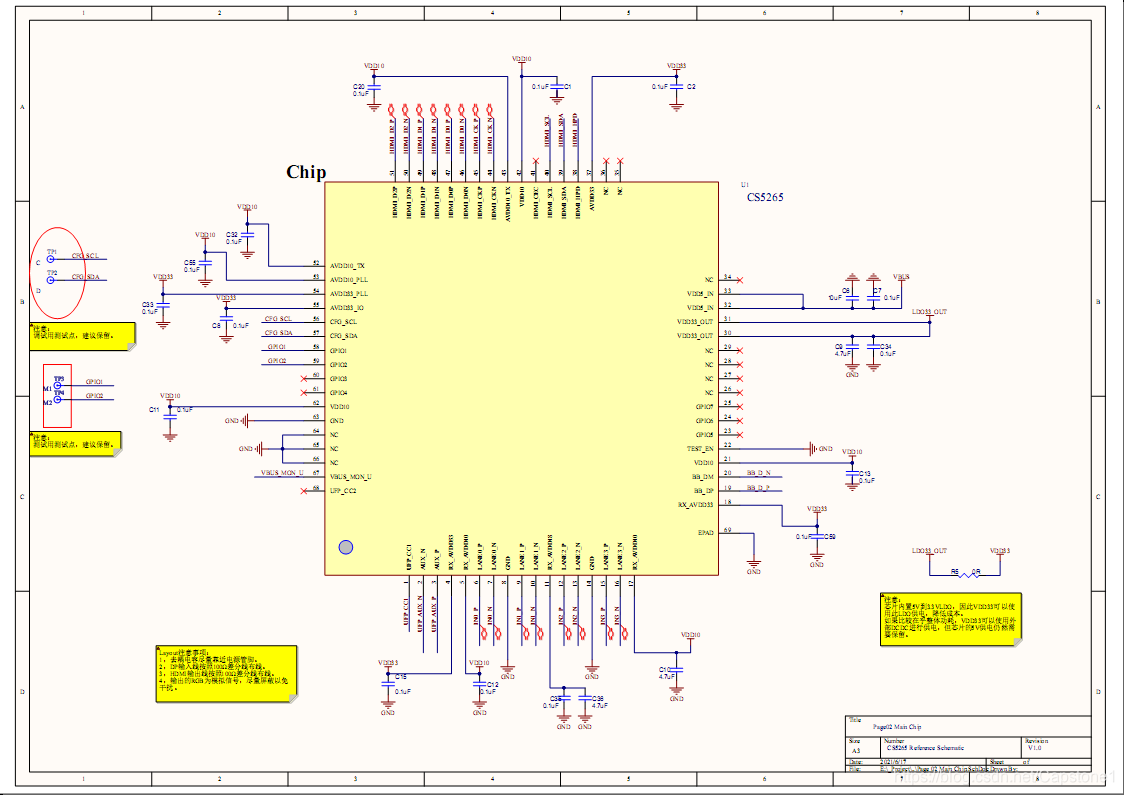
Task: Select the GND symbol below the EPAD pin
Action: tap(753, 567)
